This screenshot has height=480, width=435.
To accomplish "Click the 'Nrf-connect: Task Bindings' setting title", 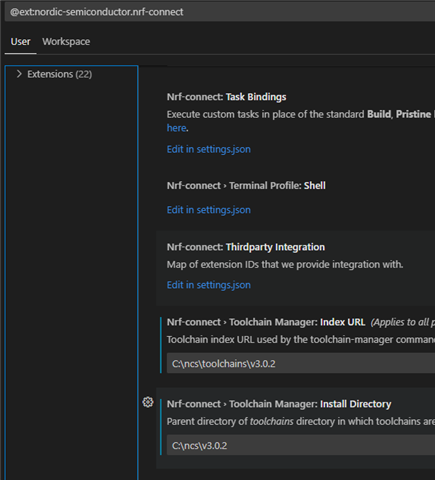I will tap(226, 97).
